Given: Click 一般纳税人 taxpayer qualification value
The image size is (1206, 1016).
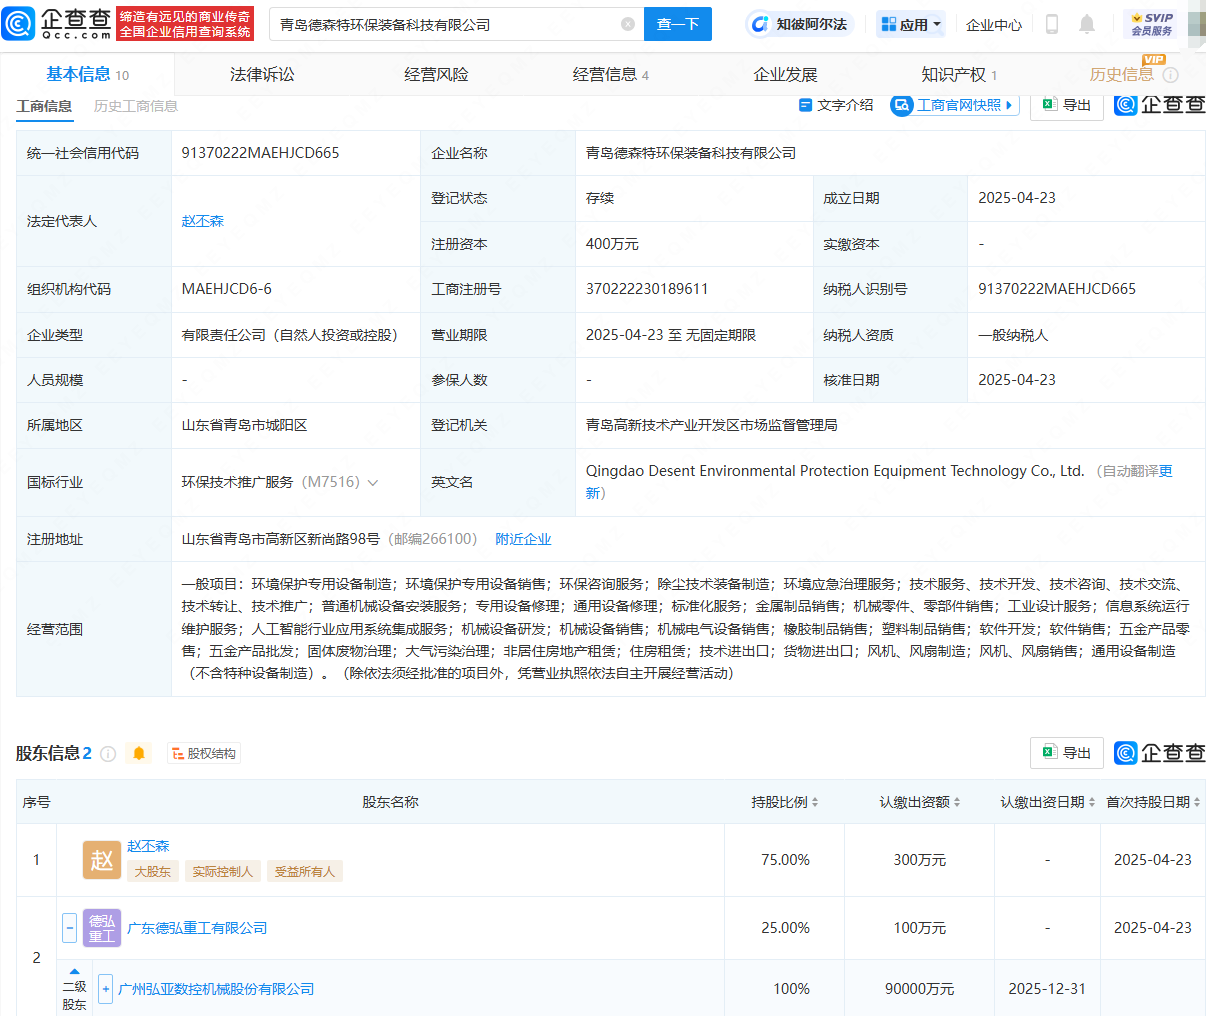Looking at the screenshot, I should coord(1013,335).
